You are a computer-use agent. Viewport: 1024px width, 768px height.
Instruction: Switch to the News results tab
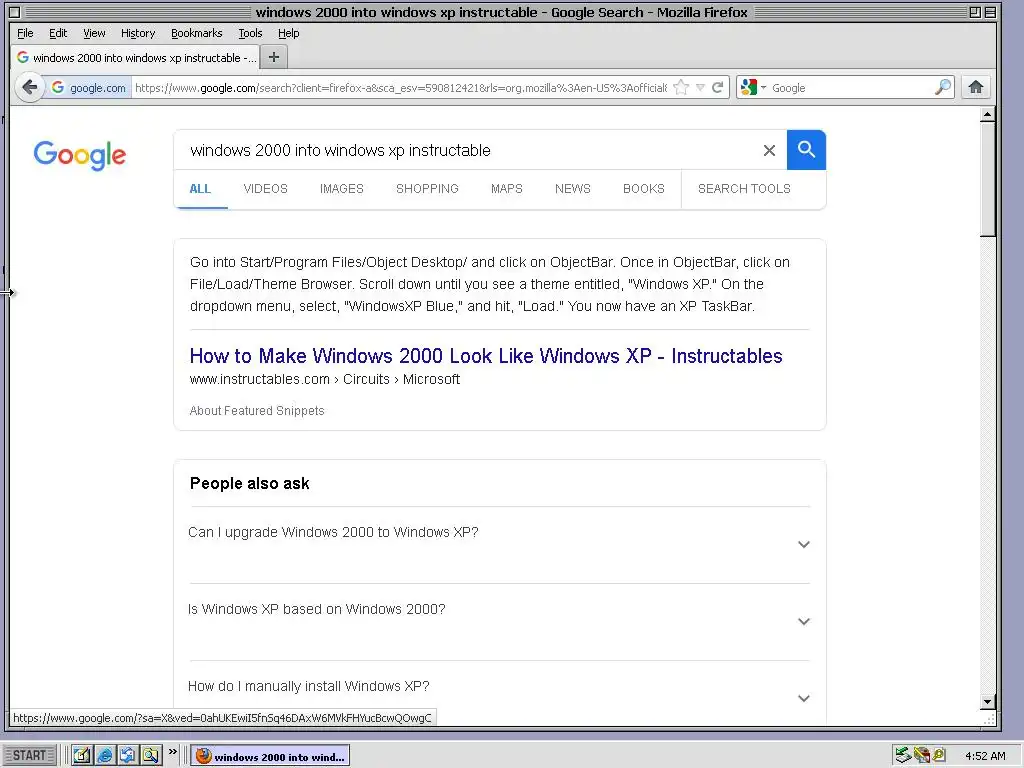pos(573,189)
